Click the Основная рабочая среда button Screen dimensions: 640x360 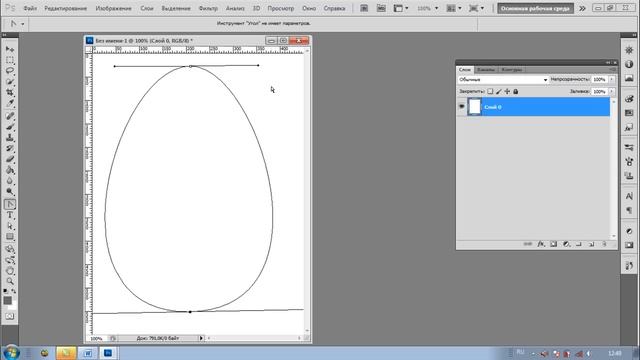point(535,8)
